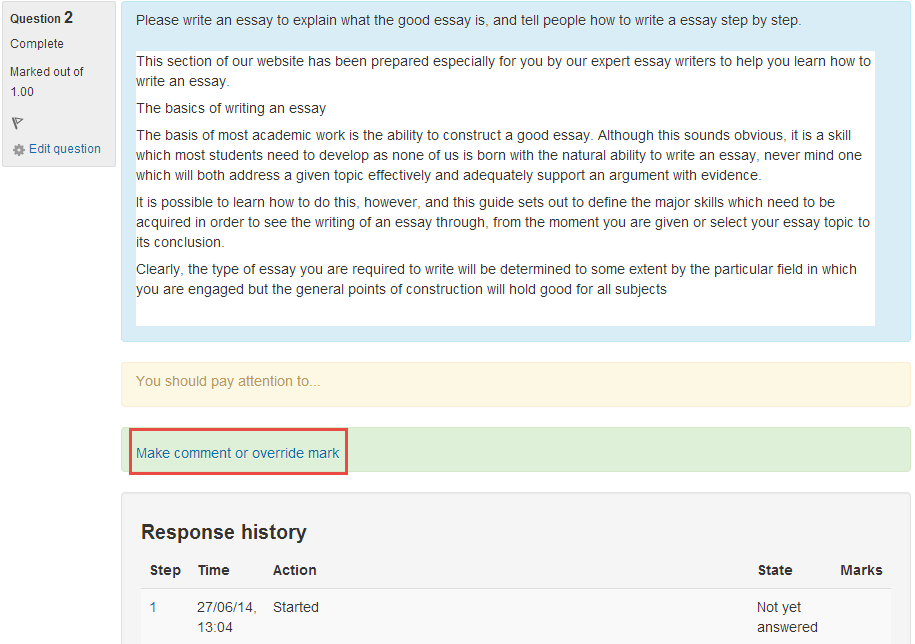Click the Complete status text
This screenshot has width=915, height=644.
pyautogui.click(x=37, y=44)
